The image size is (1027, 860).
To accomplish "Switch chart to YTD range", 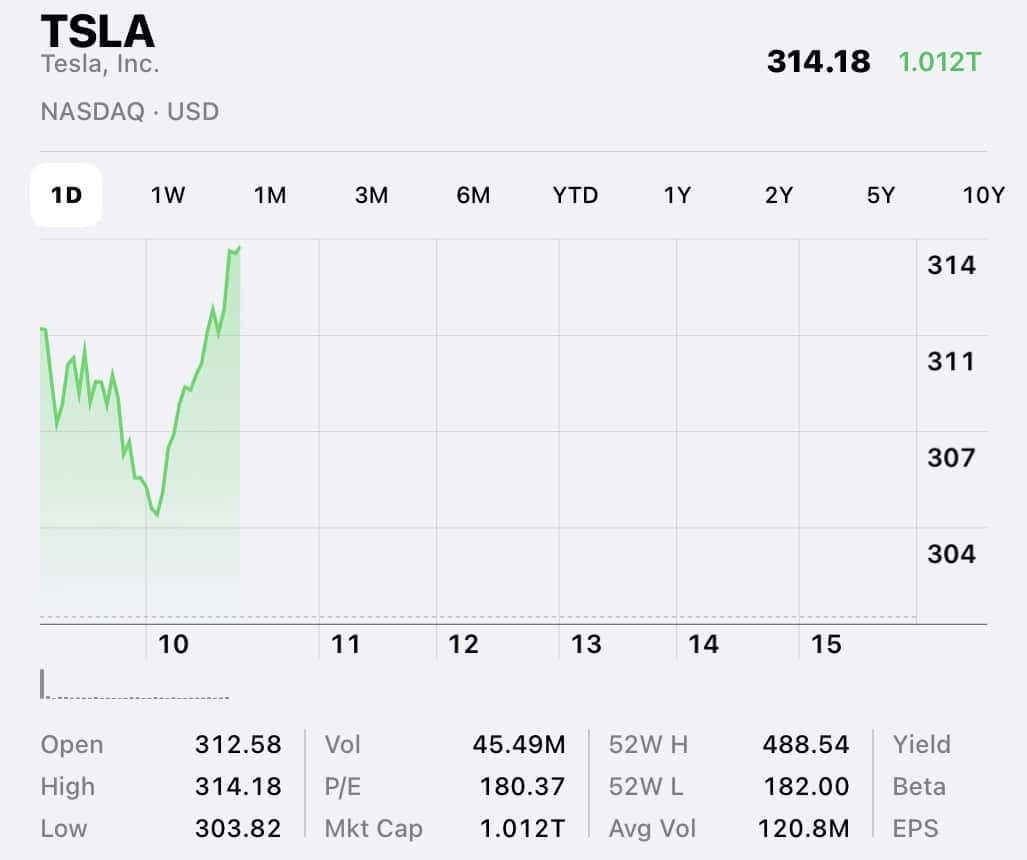I will click(575, 195).
